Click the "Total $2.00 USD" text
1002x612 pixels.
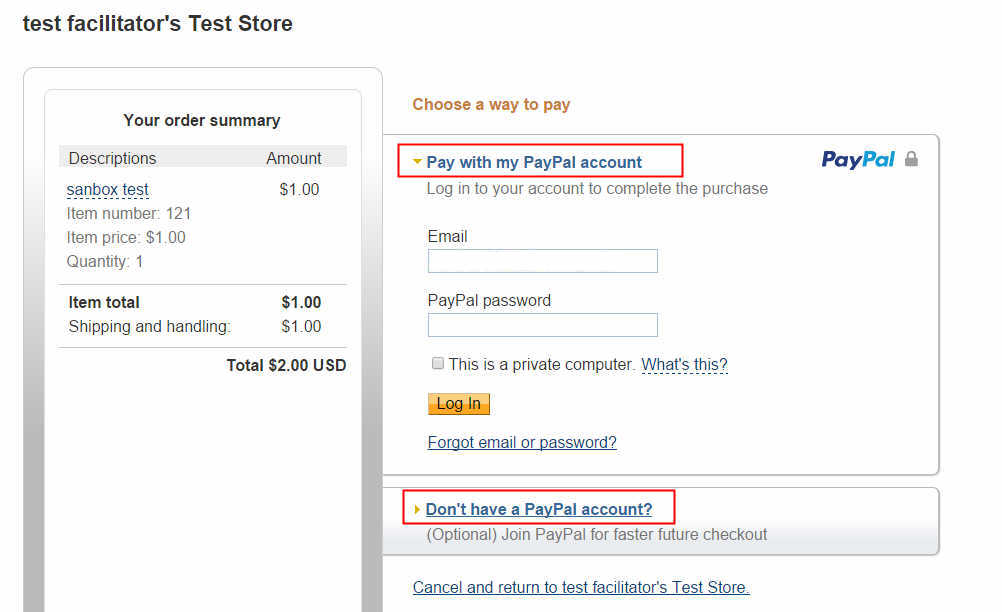[286, 365]
